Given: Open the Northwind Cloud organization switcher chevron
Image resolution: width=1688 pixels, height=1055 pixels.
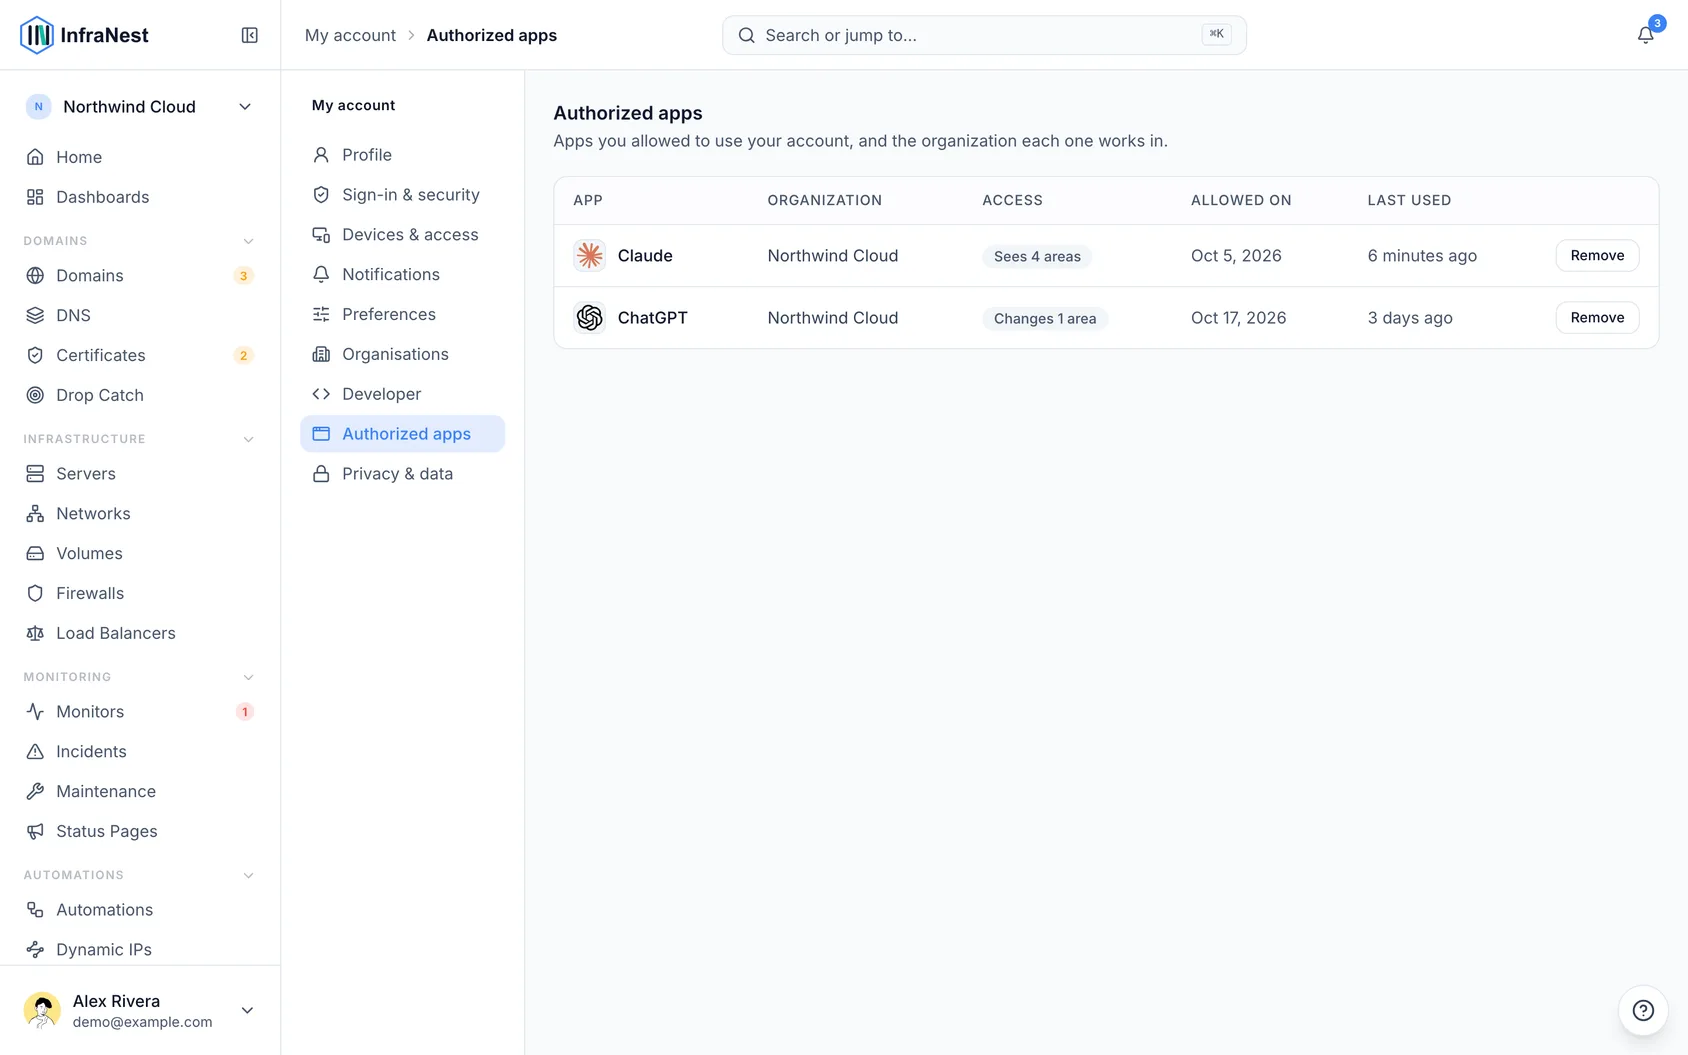Looking at the screenshot, I should tap(245, 107).
